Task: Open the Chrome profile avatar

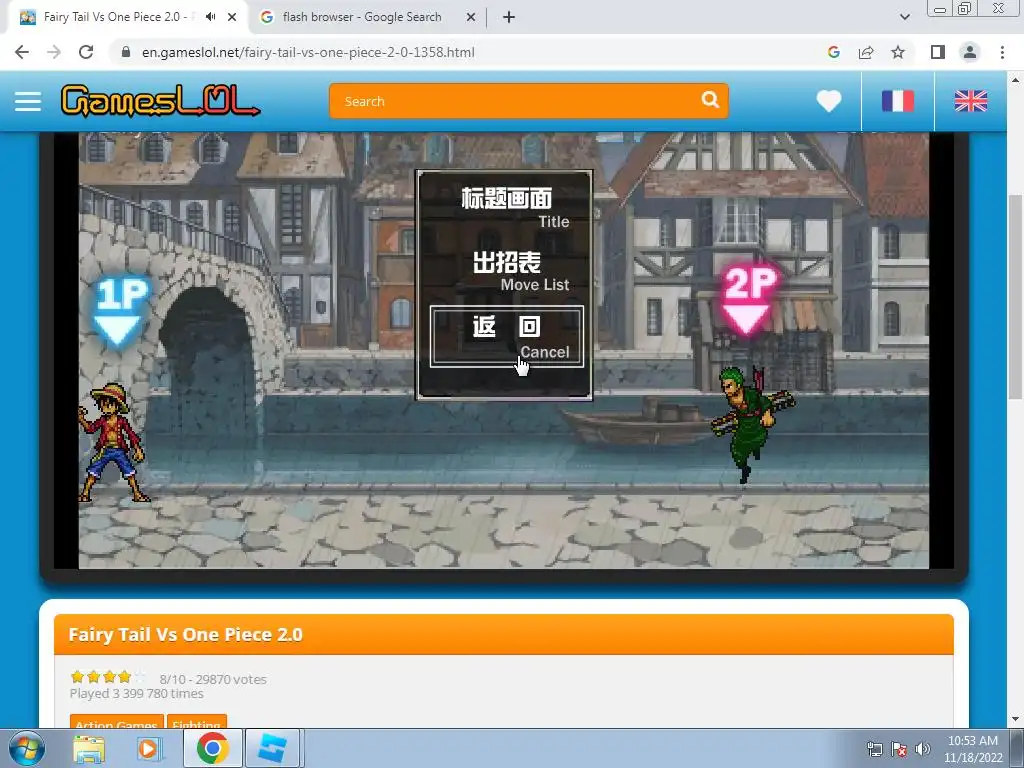Action: pos(970,52)
